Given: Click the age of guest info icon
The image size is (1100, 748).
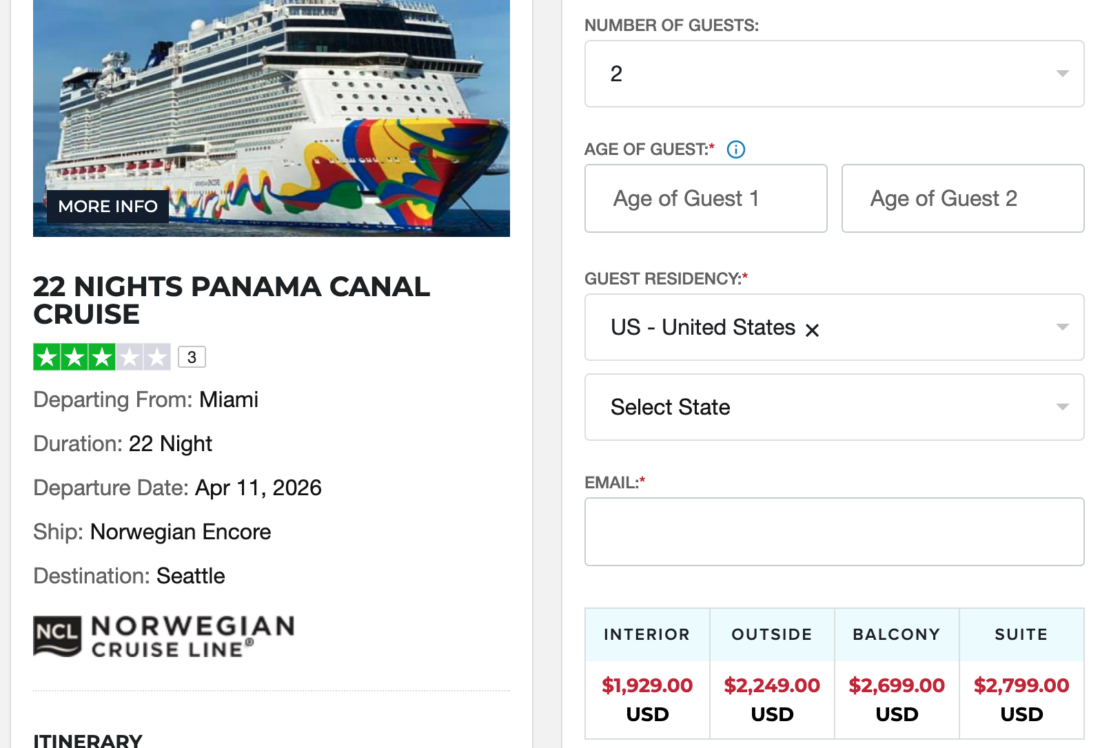Looking at the screenshot, I should pyautogui.click(x=736, y=149).
